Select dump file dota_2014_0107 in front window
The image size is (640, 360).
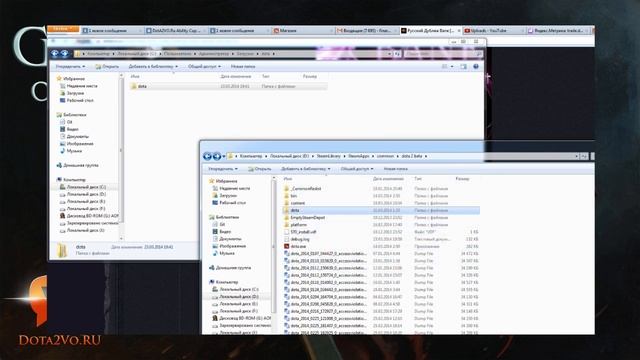tap(325, 253)
